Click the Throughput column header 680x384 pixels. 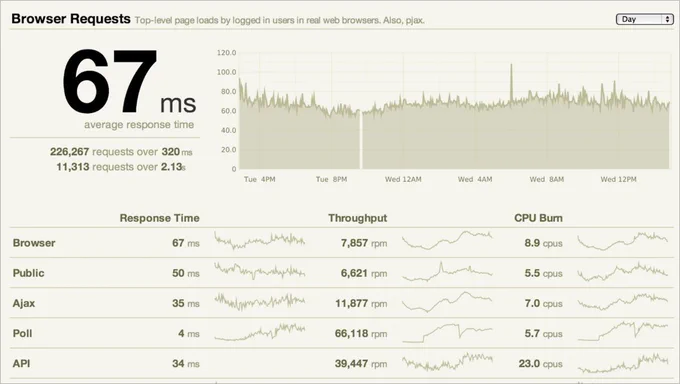pyautogui.click(x=357, y=218)
